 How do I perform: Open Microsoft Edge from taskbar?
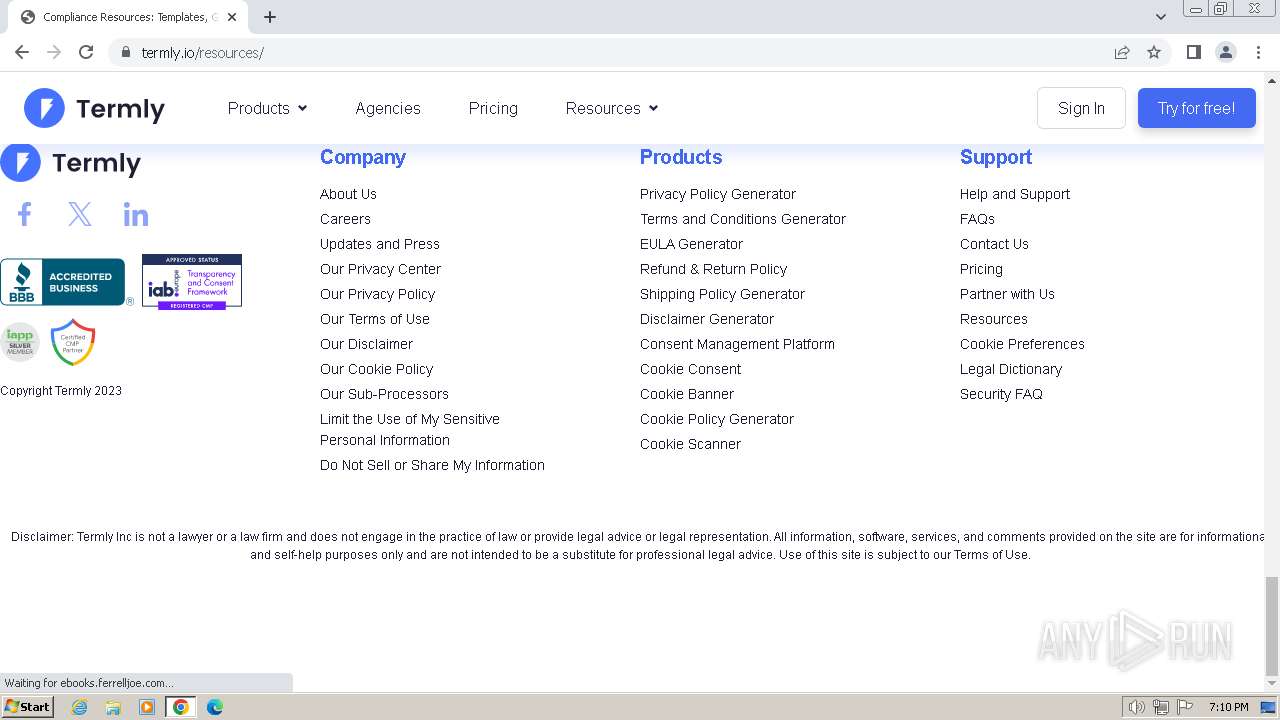coord(215,707)
